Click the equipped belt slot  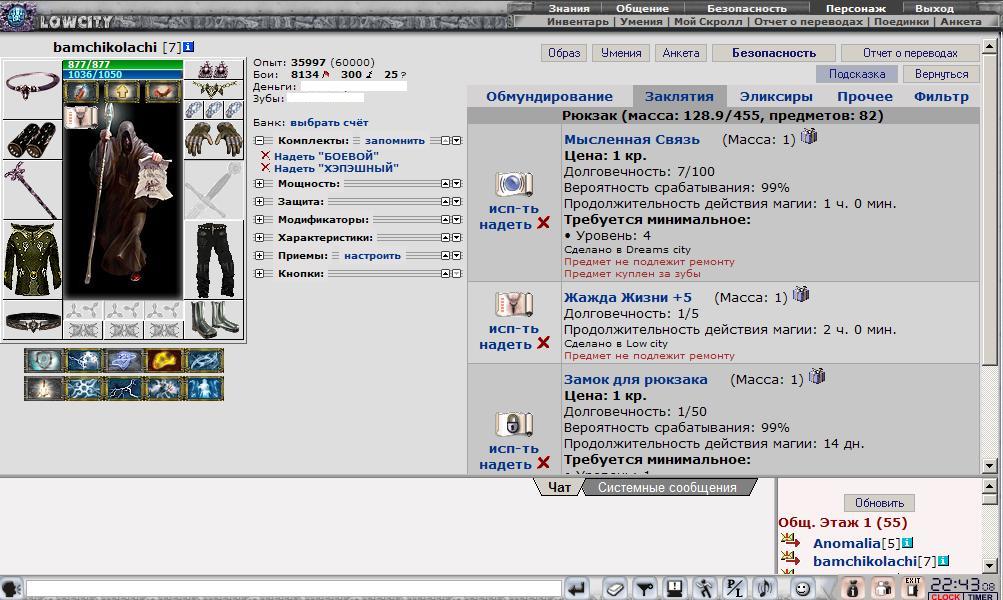[33, 320]
